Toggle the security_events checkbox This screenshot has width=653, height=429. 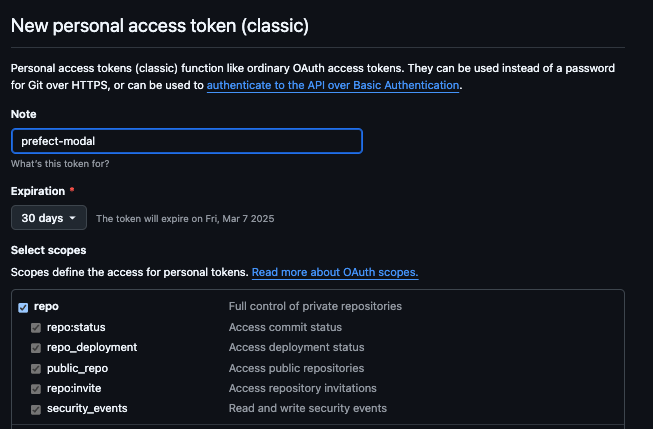[36, 409]
